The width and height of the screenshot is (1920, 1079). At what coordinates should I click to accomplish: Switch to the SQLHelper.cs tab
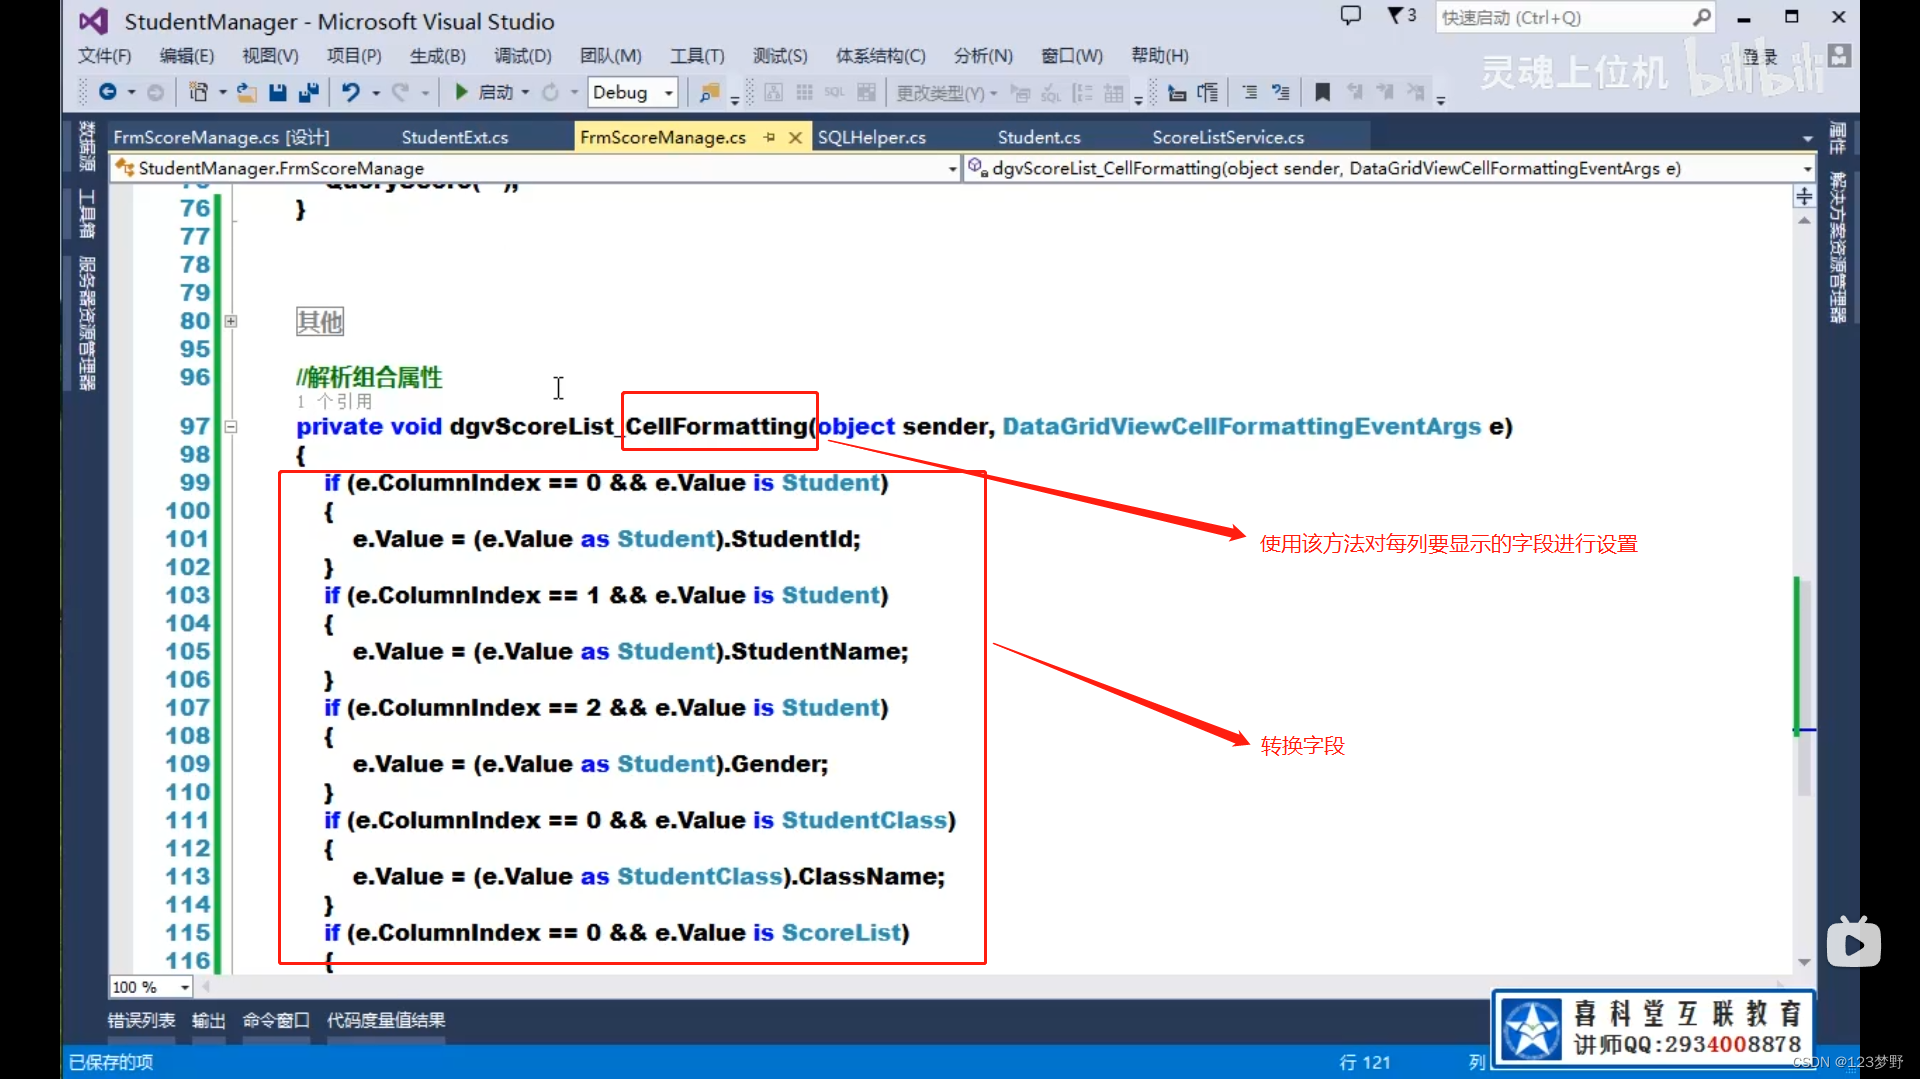872,137
